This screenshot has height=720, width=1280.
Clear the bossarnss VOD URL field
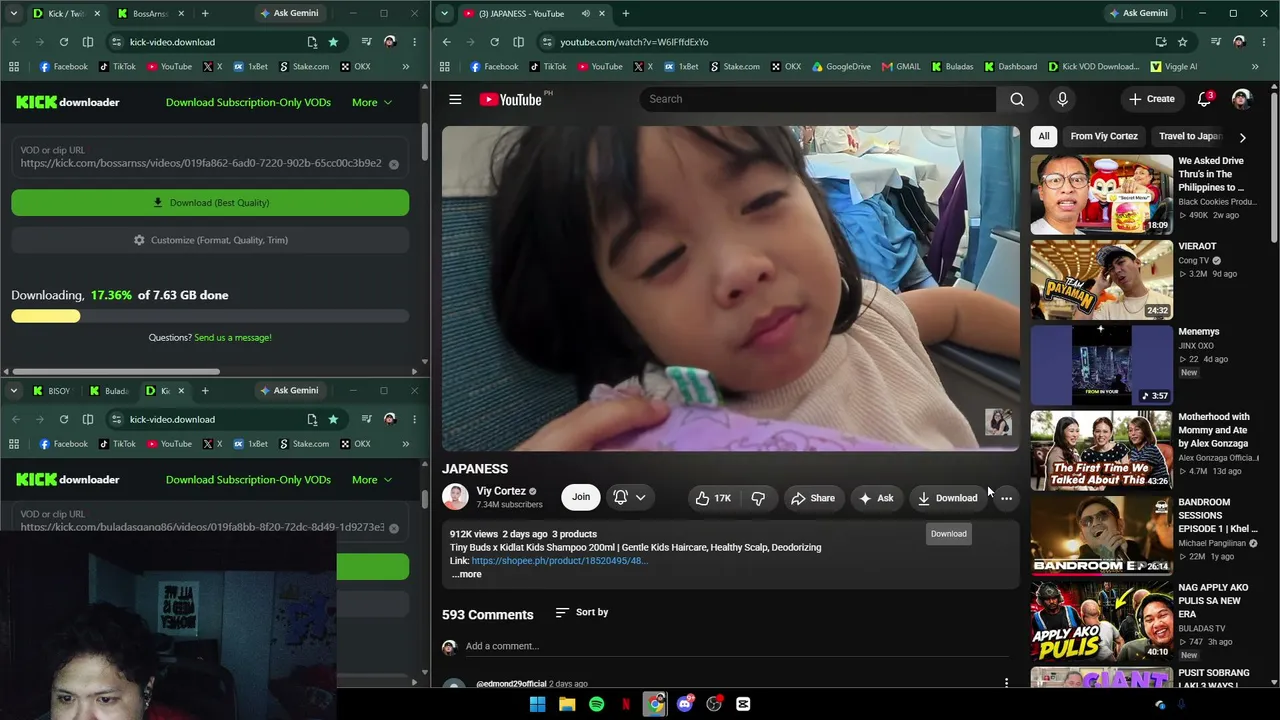[x=394, y=164]
